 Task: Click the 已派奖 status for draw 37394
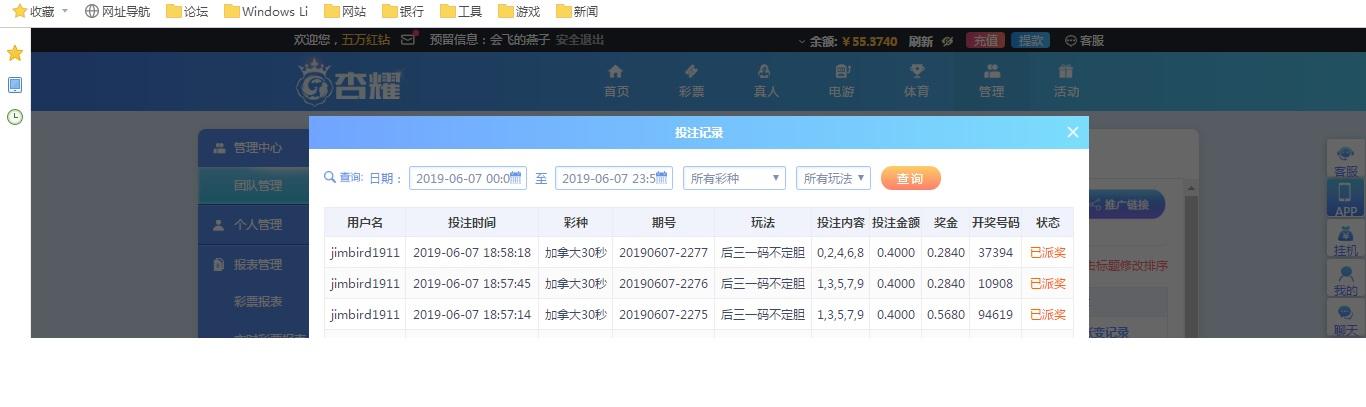(1048, 253)
